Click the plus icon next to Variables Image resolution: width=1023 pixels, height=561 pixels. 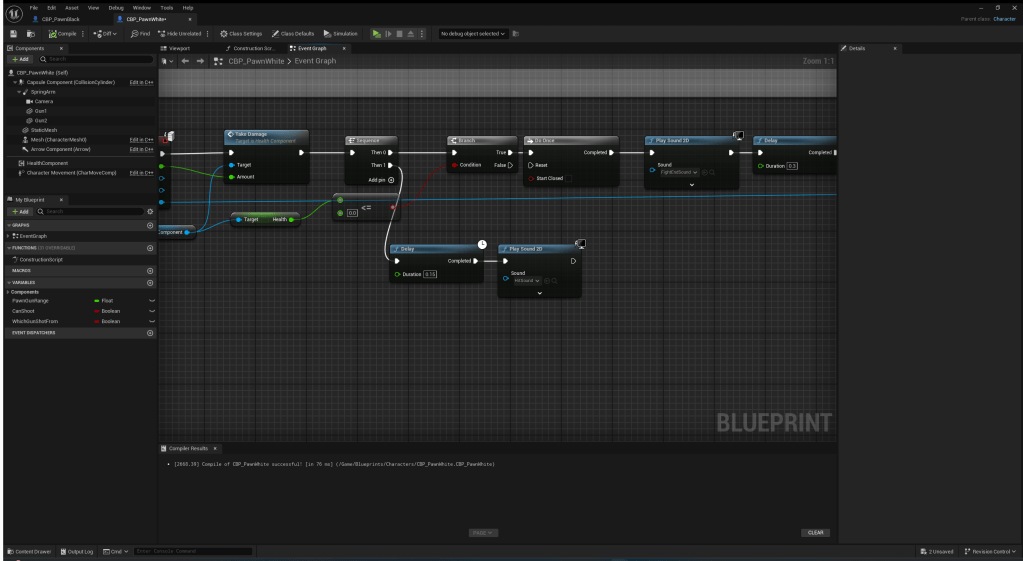pos(150,282)
